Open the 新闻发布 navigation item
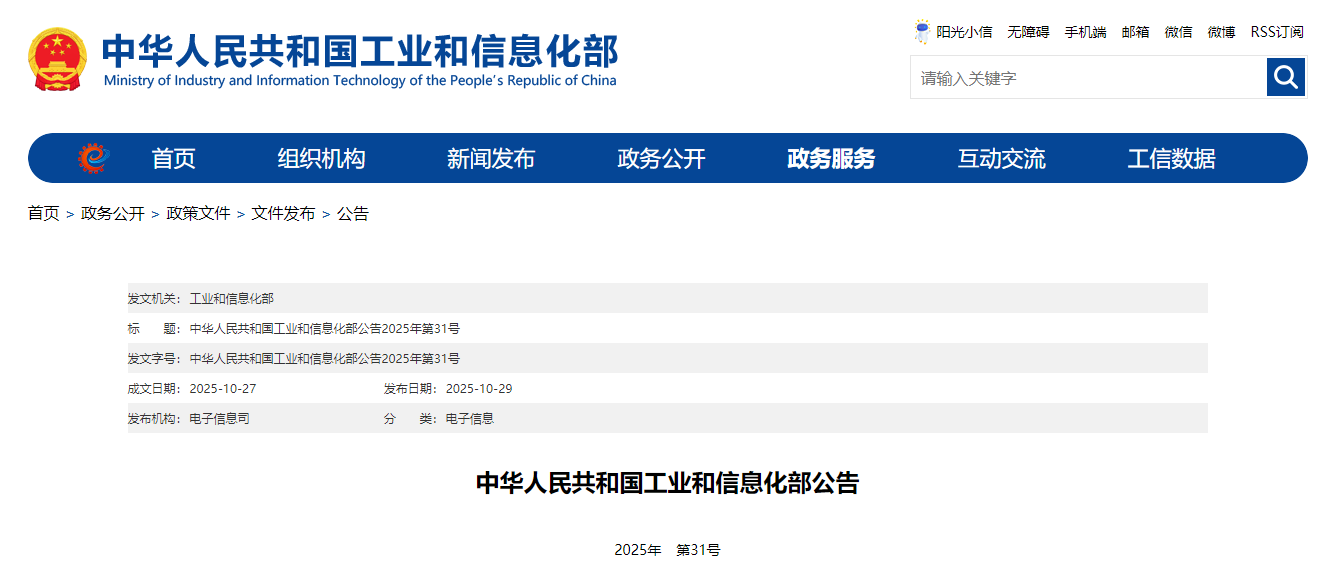The height and width of the screenshot is (582, 1339). coord(491,157)
